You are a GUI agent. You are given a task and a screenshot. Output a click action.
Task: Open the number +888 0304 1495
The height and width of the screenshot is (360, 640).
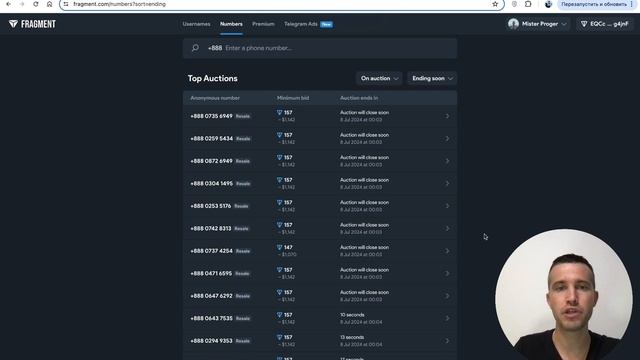(x=211, y=184)
